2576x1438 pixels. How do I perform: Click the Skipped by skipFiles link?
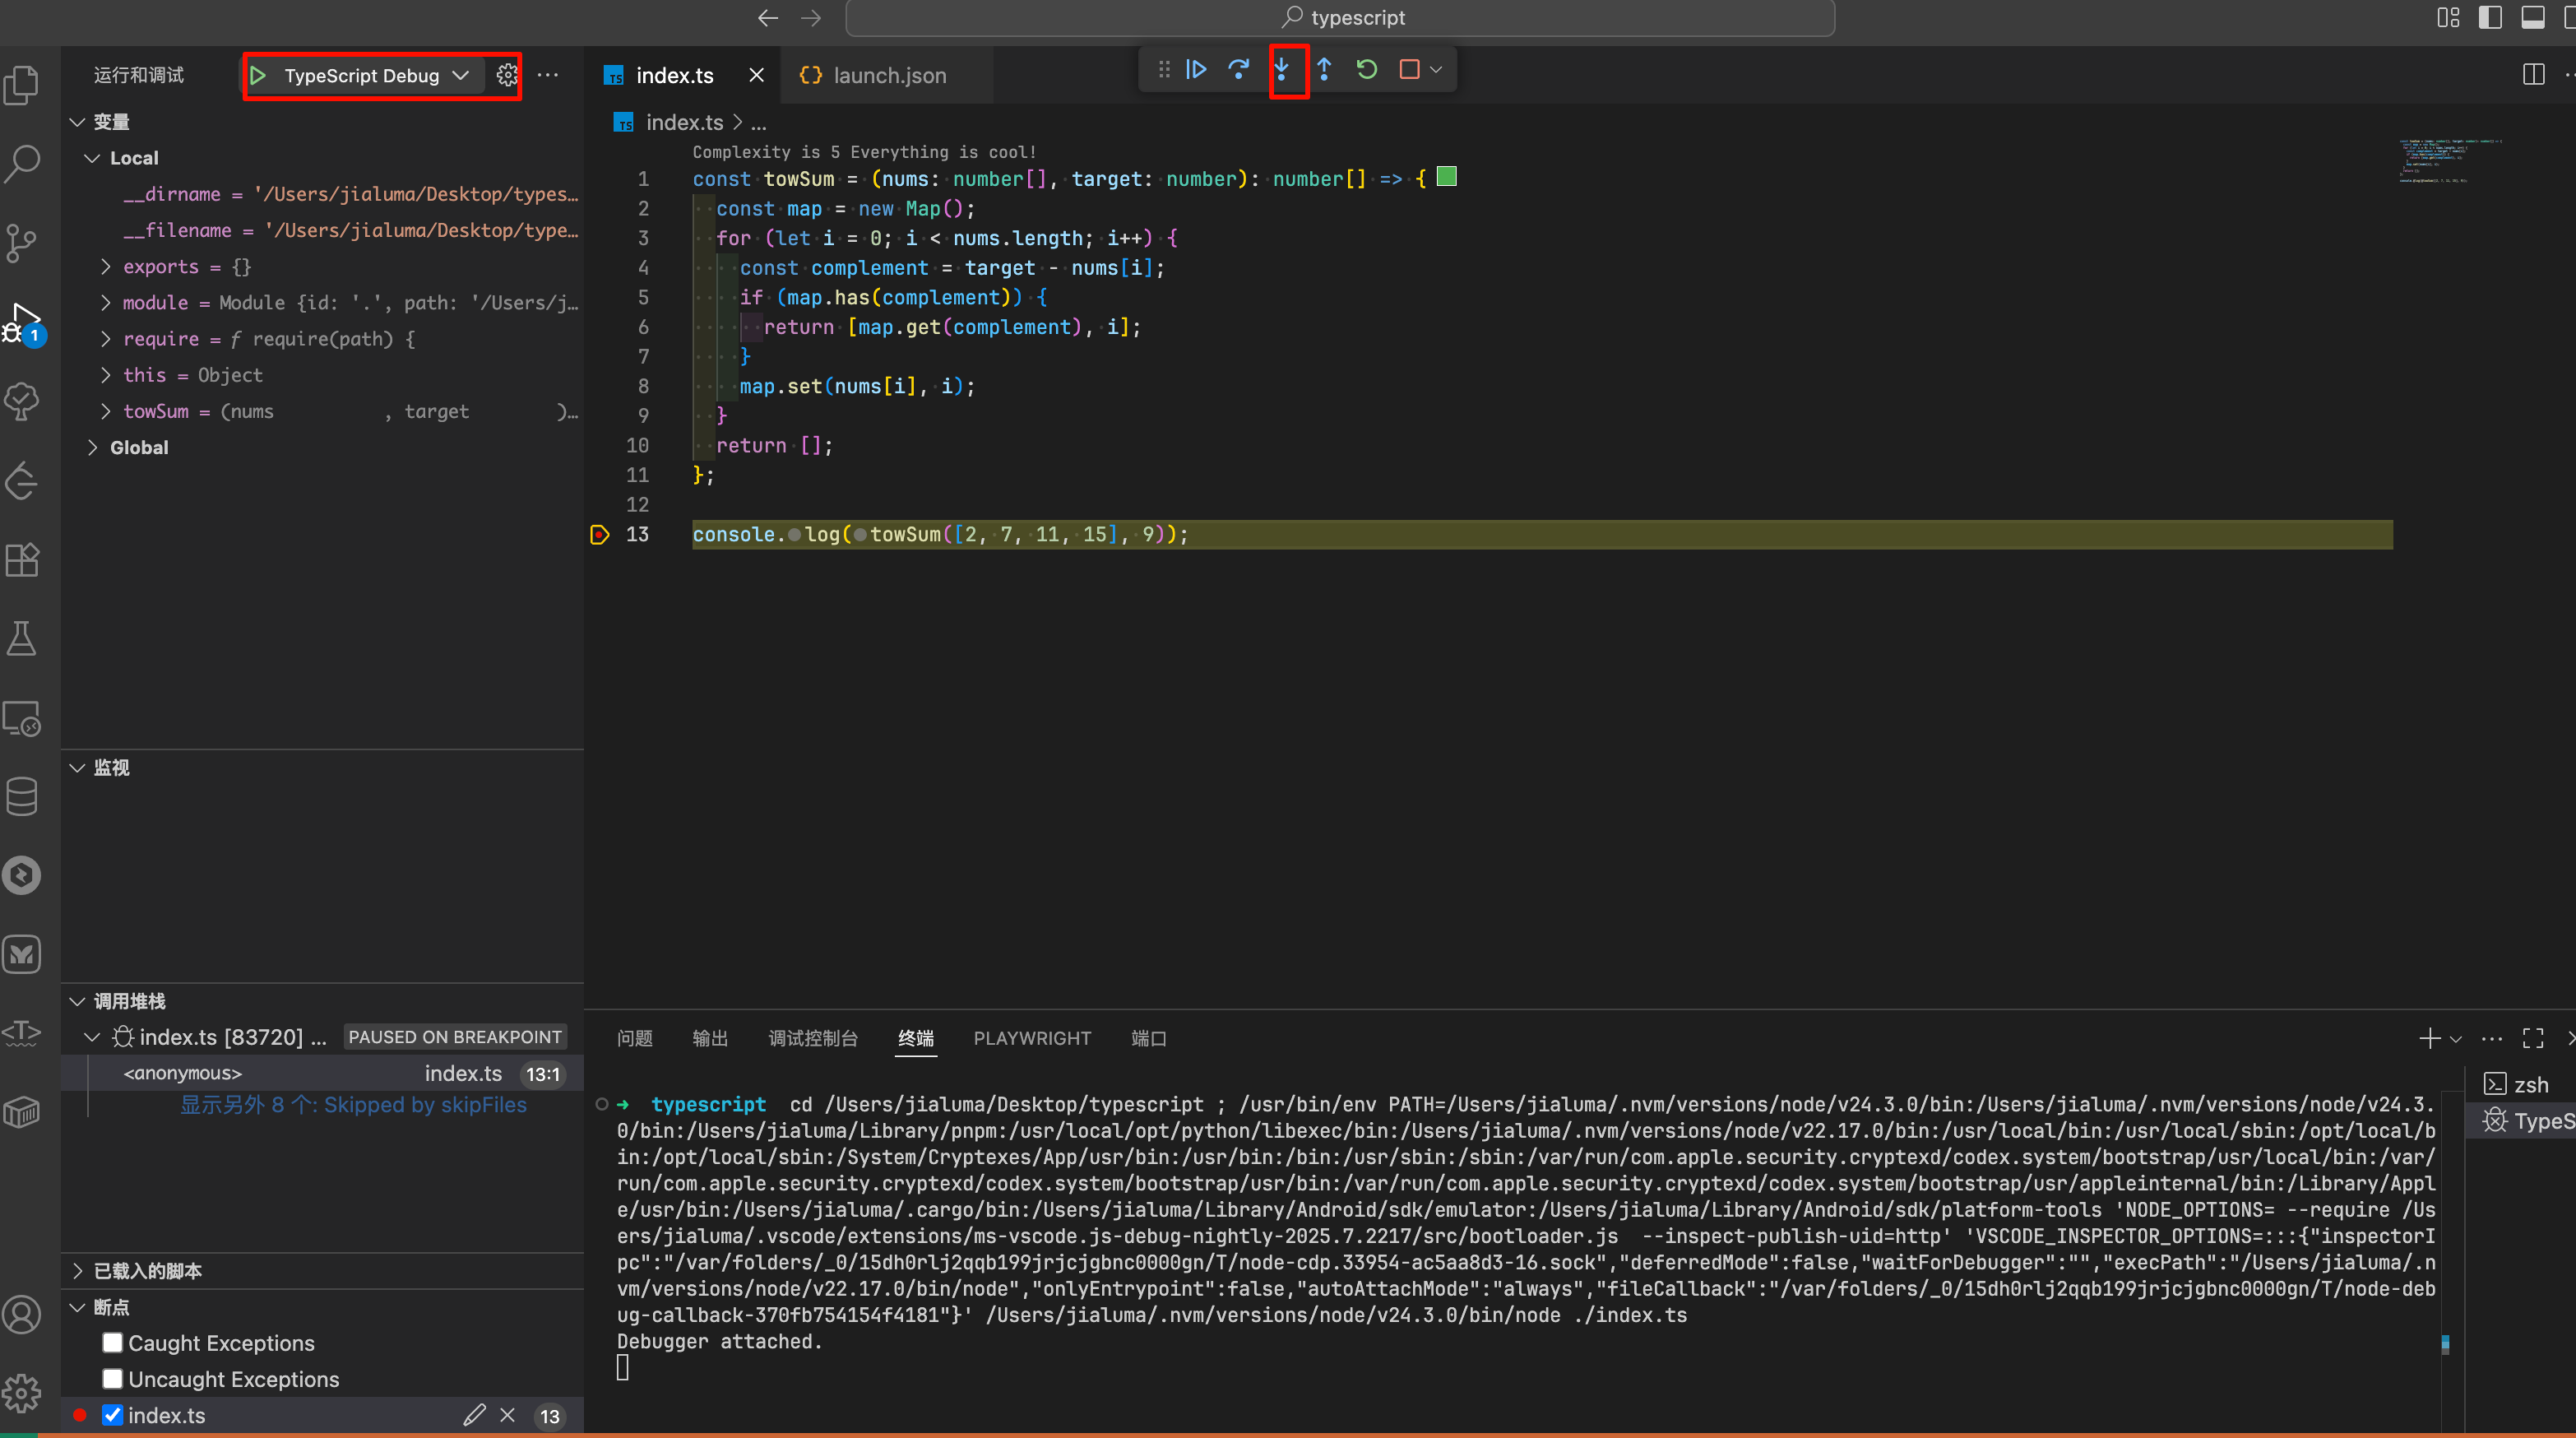353,1105
